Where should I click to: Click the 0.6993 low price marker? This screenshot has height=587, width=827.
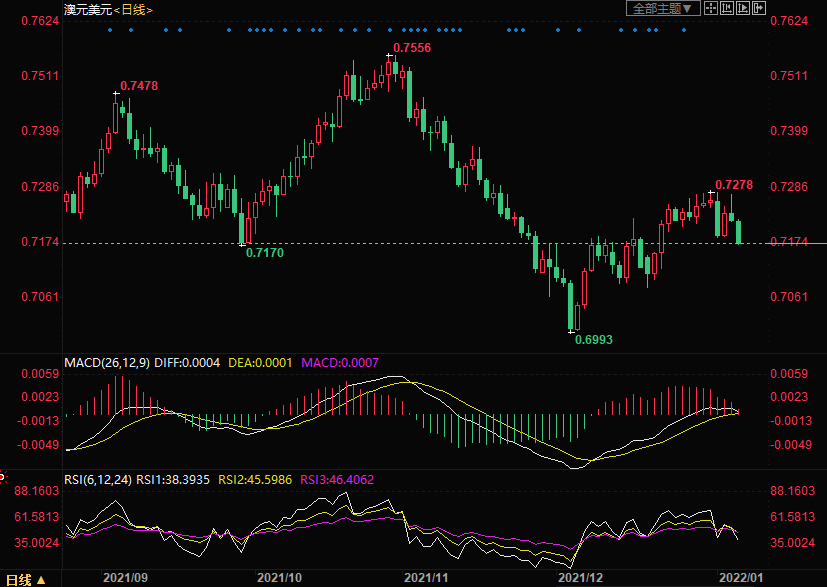click(x=594, y=340)
